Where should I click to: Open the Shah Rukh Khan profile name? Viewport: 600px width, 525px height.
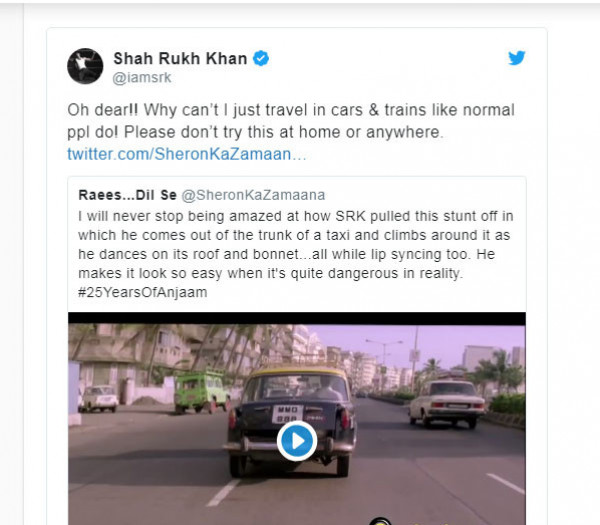(x=181, y=59)
